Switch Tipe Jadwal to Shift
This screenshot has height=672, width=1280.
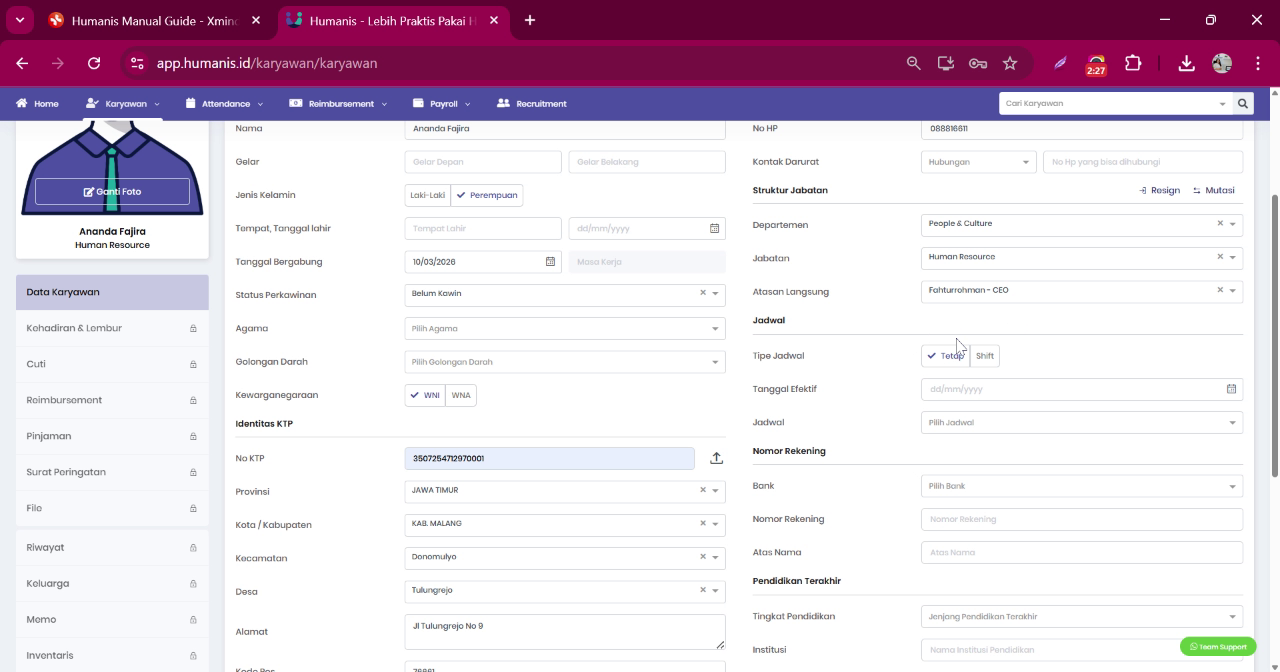tap(985, 356)
